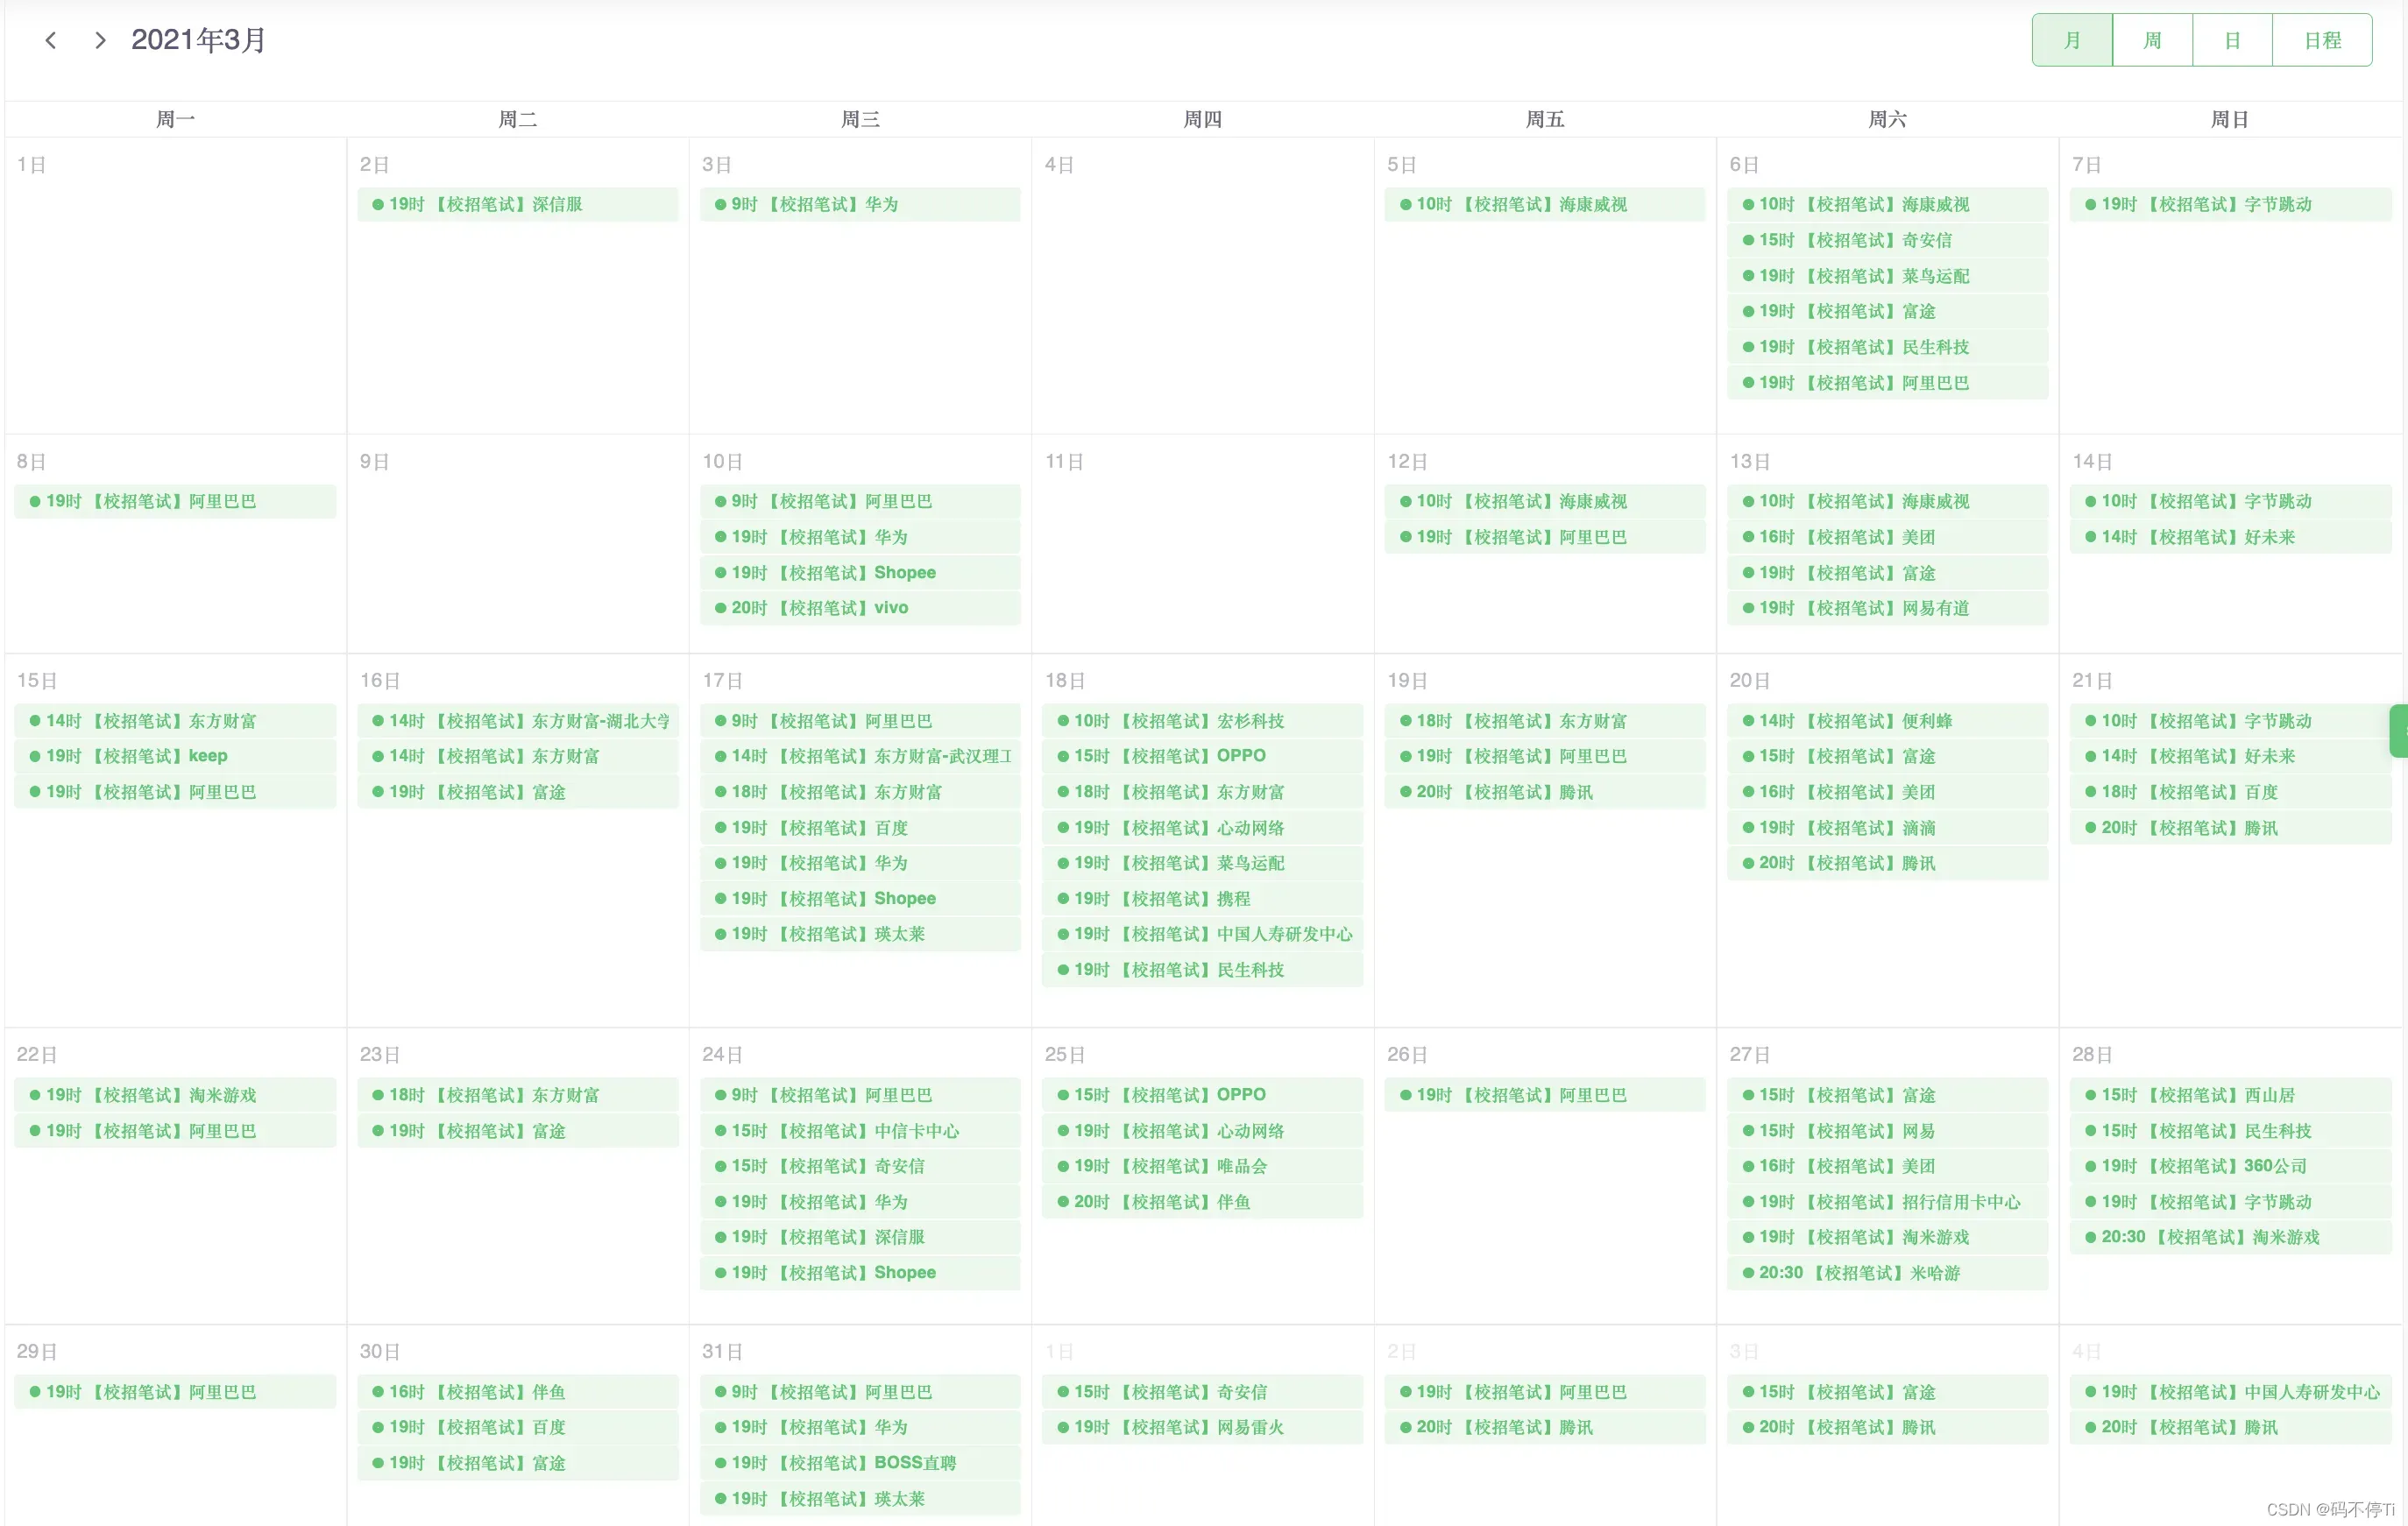Image resolution: width=2408 pixels, height=1526 pixels.
Task: Click the 周日 column header
Action: pyautogui.click(x=2230, y=119)
